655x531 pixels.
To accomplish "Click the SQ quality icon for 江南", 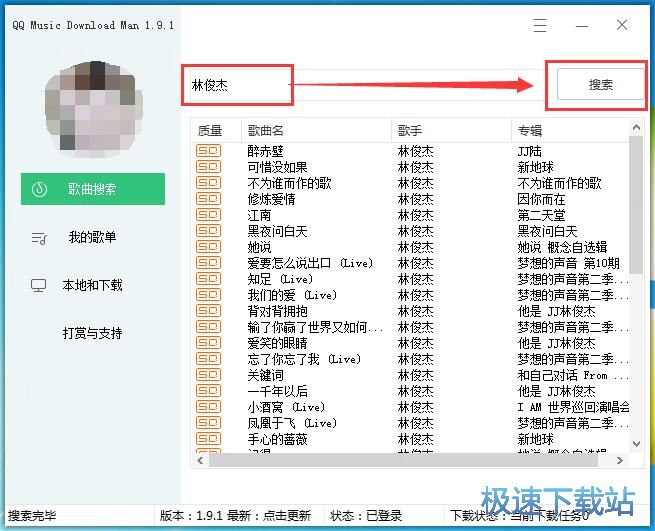I will point(208,215).
